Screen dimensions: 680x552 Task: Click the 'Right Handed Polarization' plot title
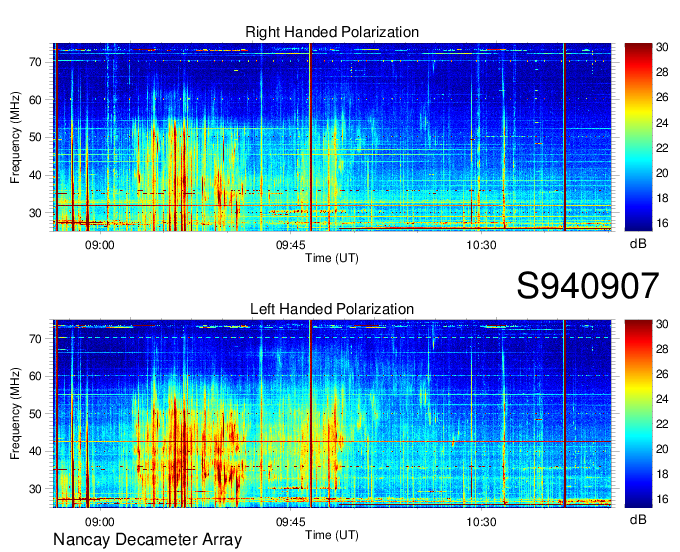[x=332, y=32]
